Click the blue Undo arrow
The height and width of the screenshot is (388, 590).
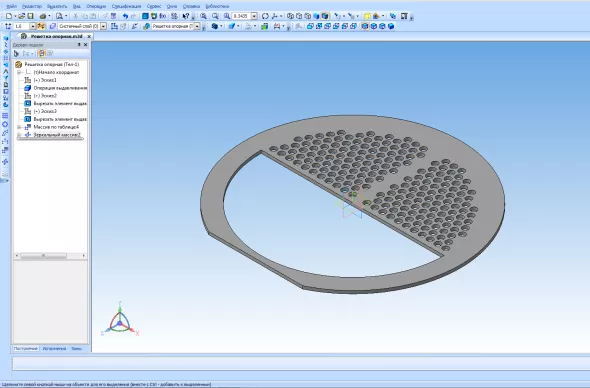tap(125, 16)
